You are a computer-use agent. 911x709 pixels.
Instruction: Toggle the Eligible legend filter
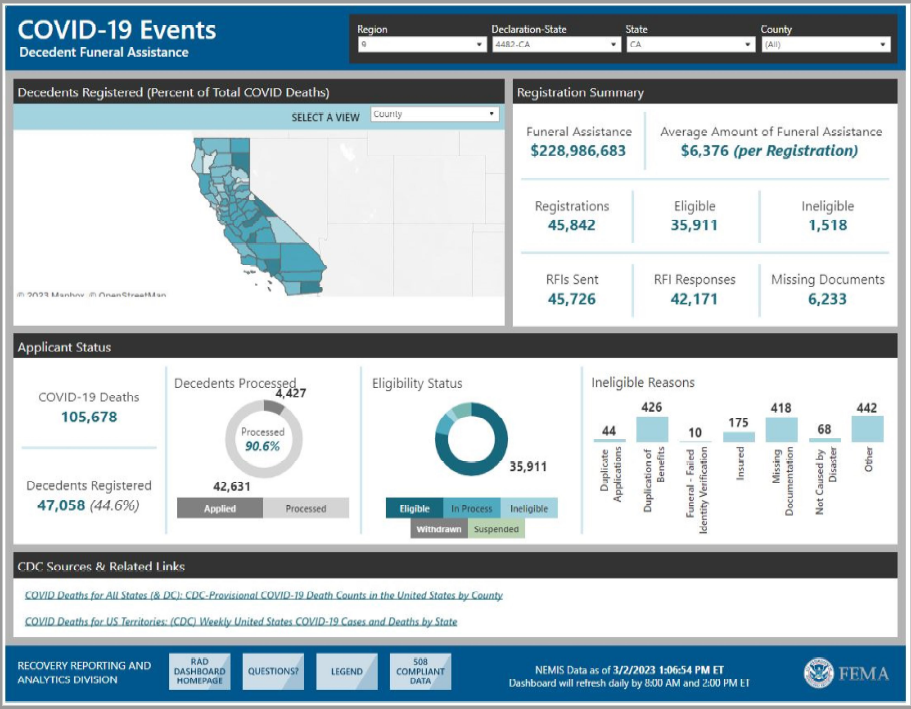pos(414,509)
